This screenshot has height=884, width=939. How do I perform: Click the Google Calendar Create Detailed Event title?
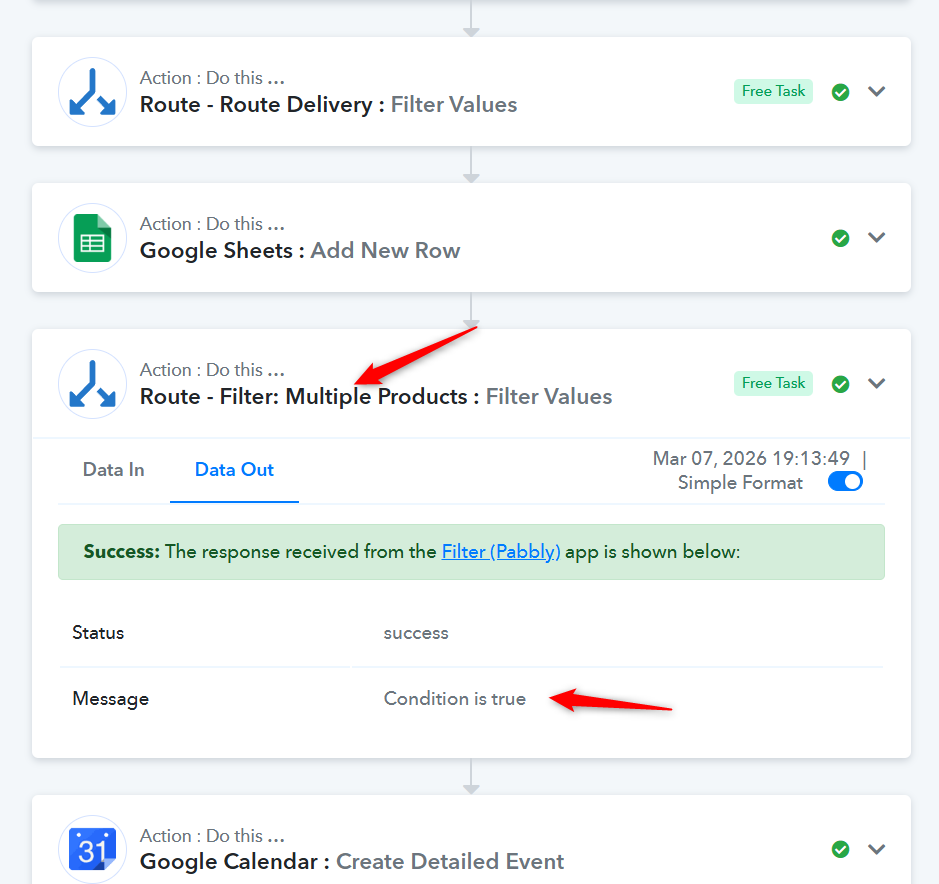[351, 861]
